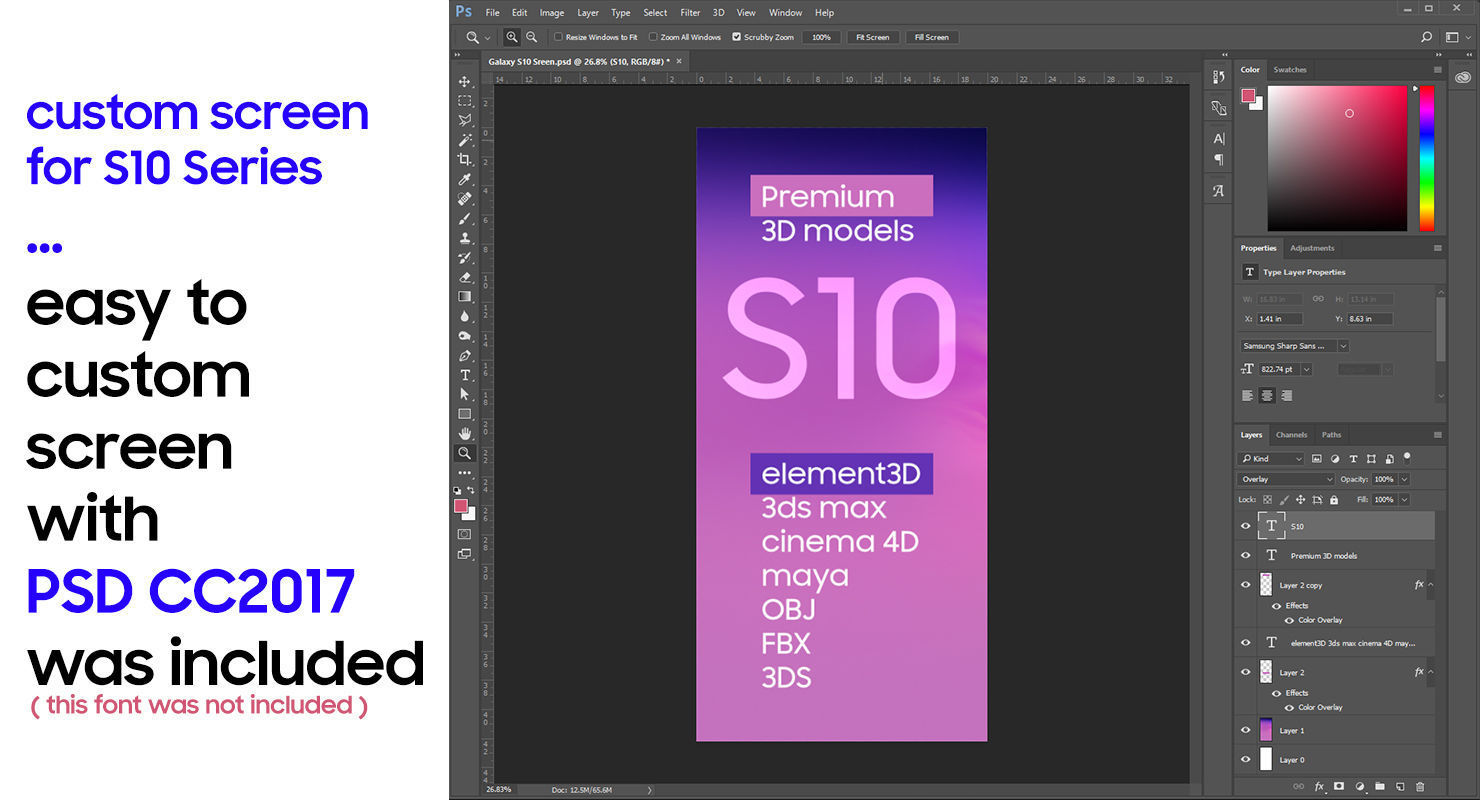
Task: Open the Opacity value dropdown arrow
Action: tap(1404, 479)
